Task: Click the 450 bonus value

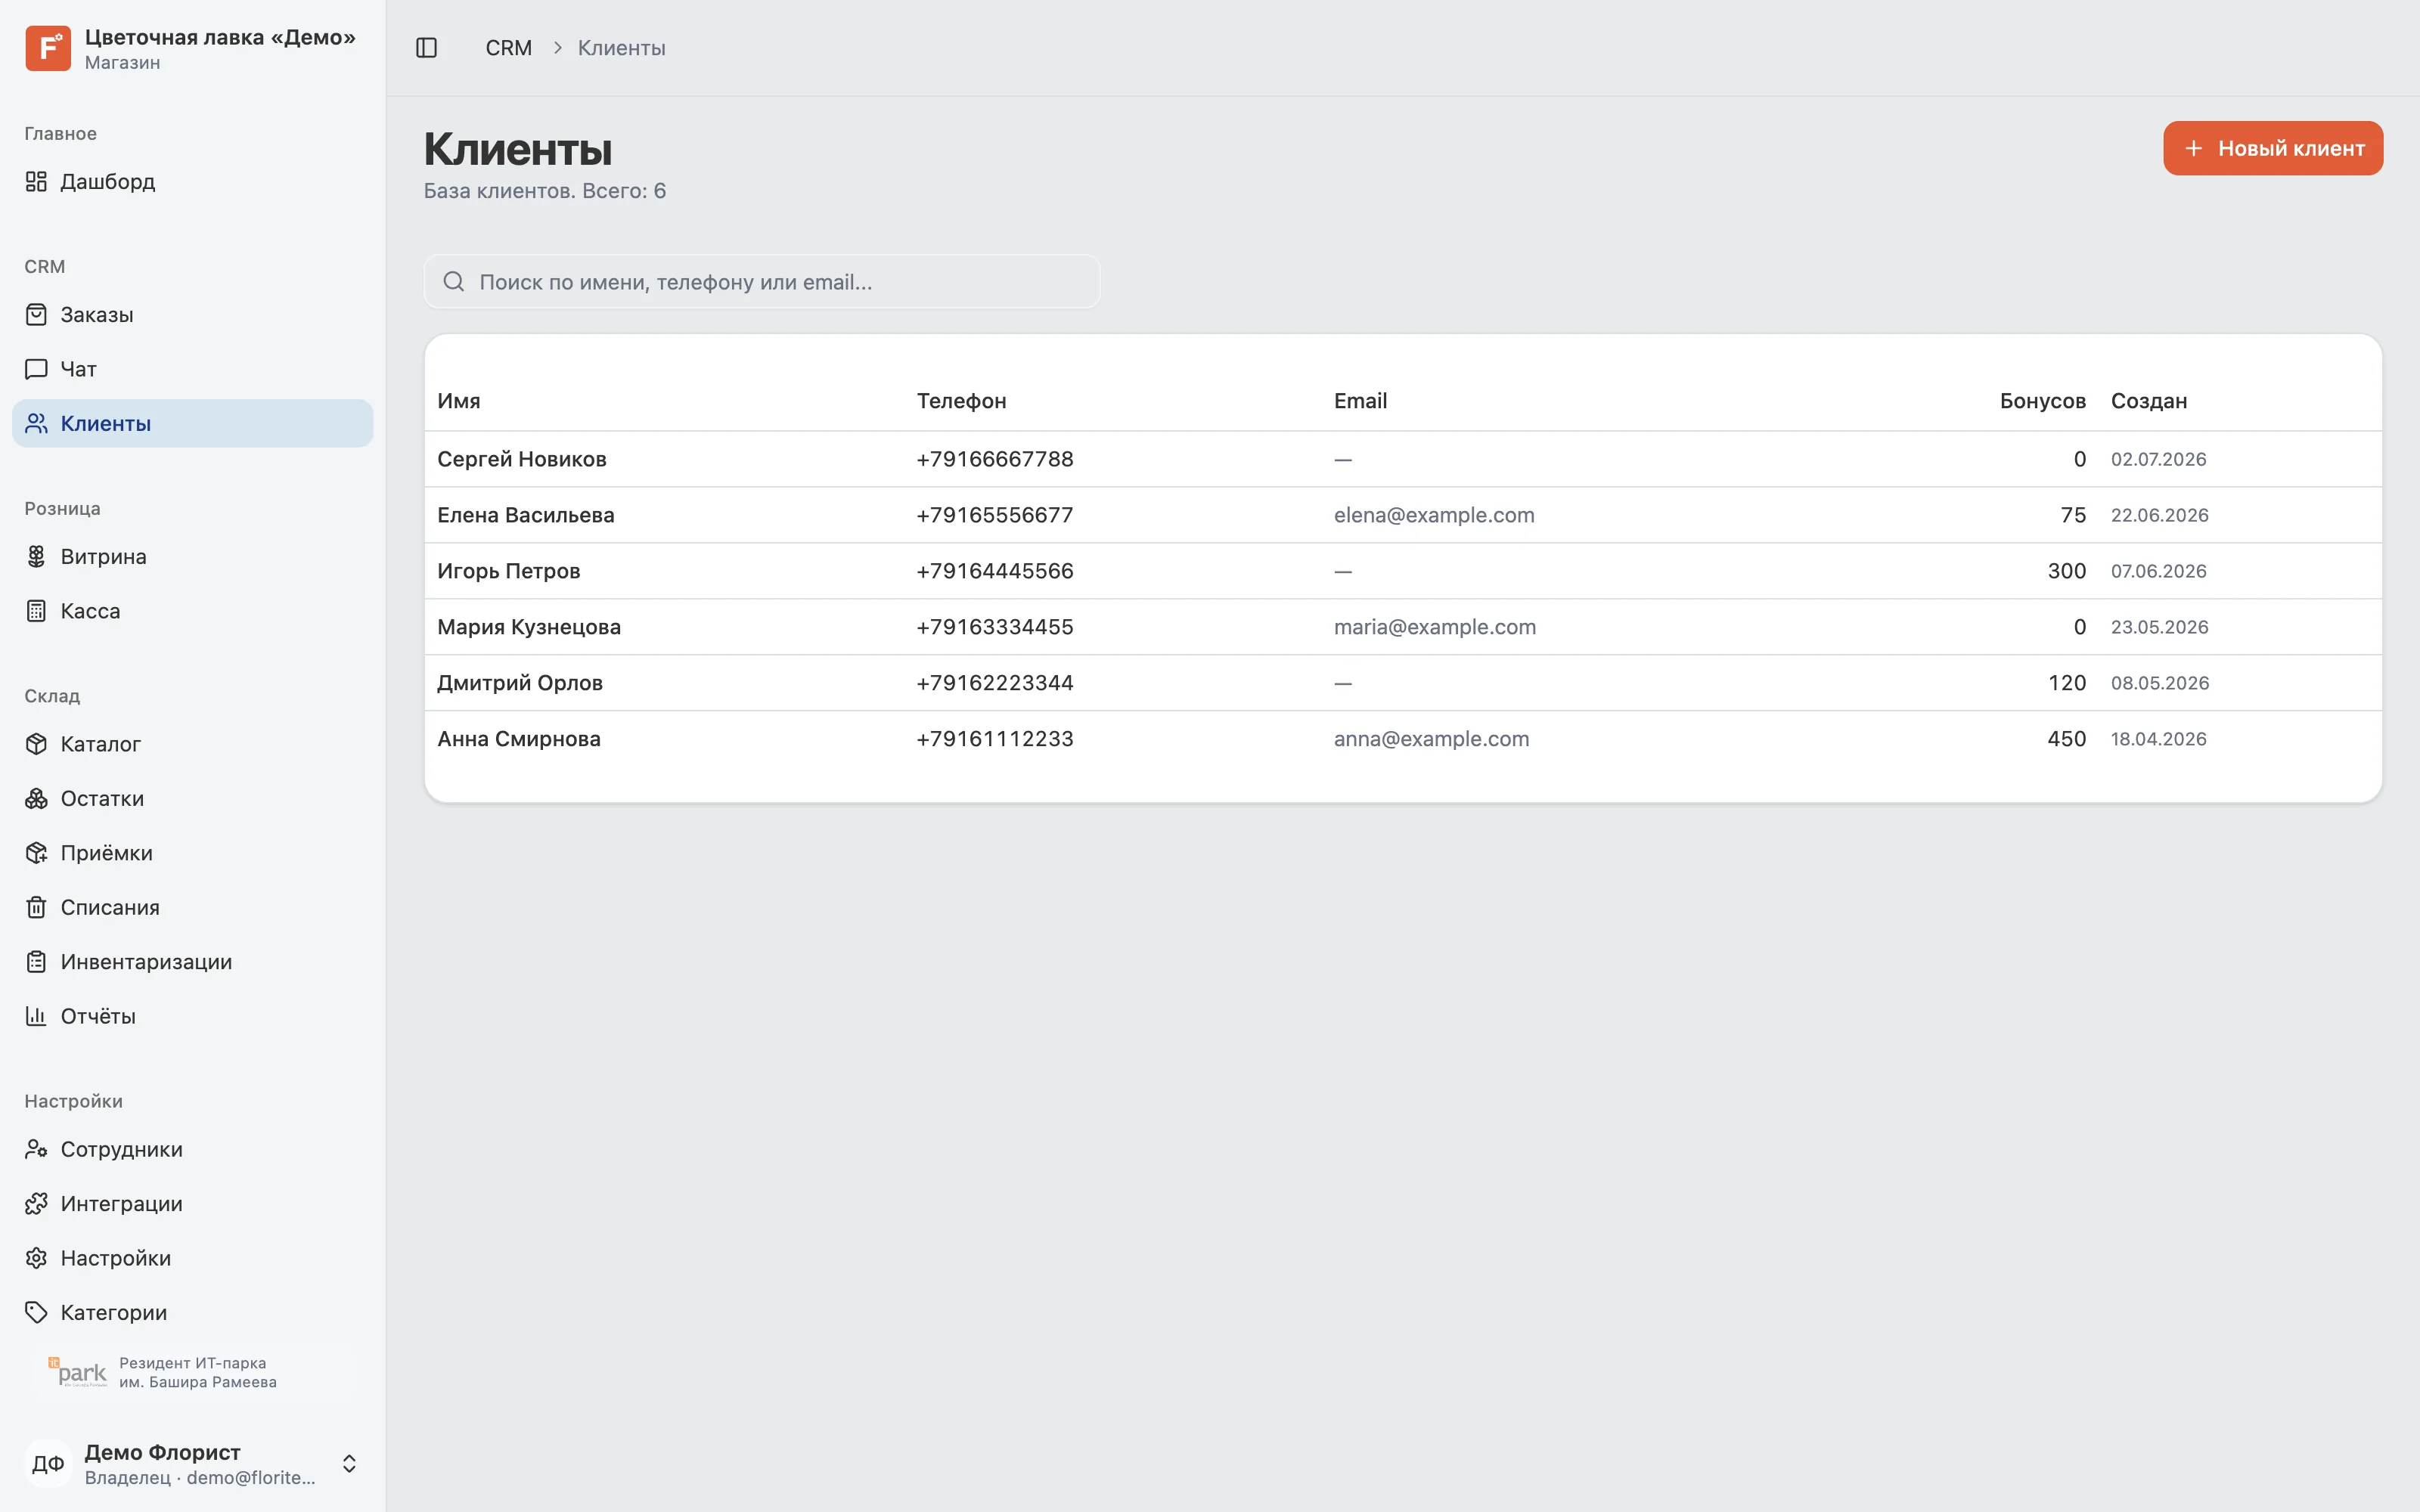Action: click(2066, 739)
